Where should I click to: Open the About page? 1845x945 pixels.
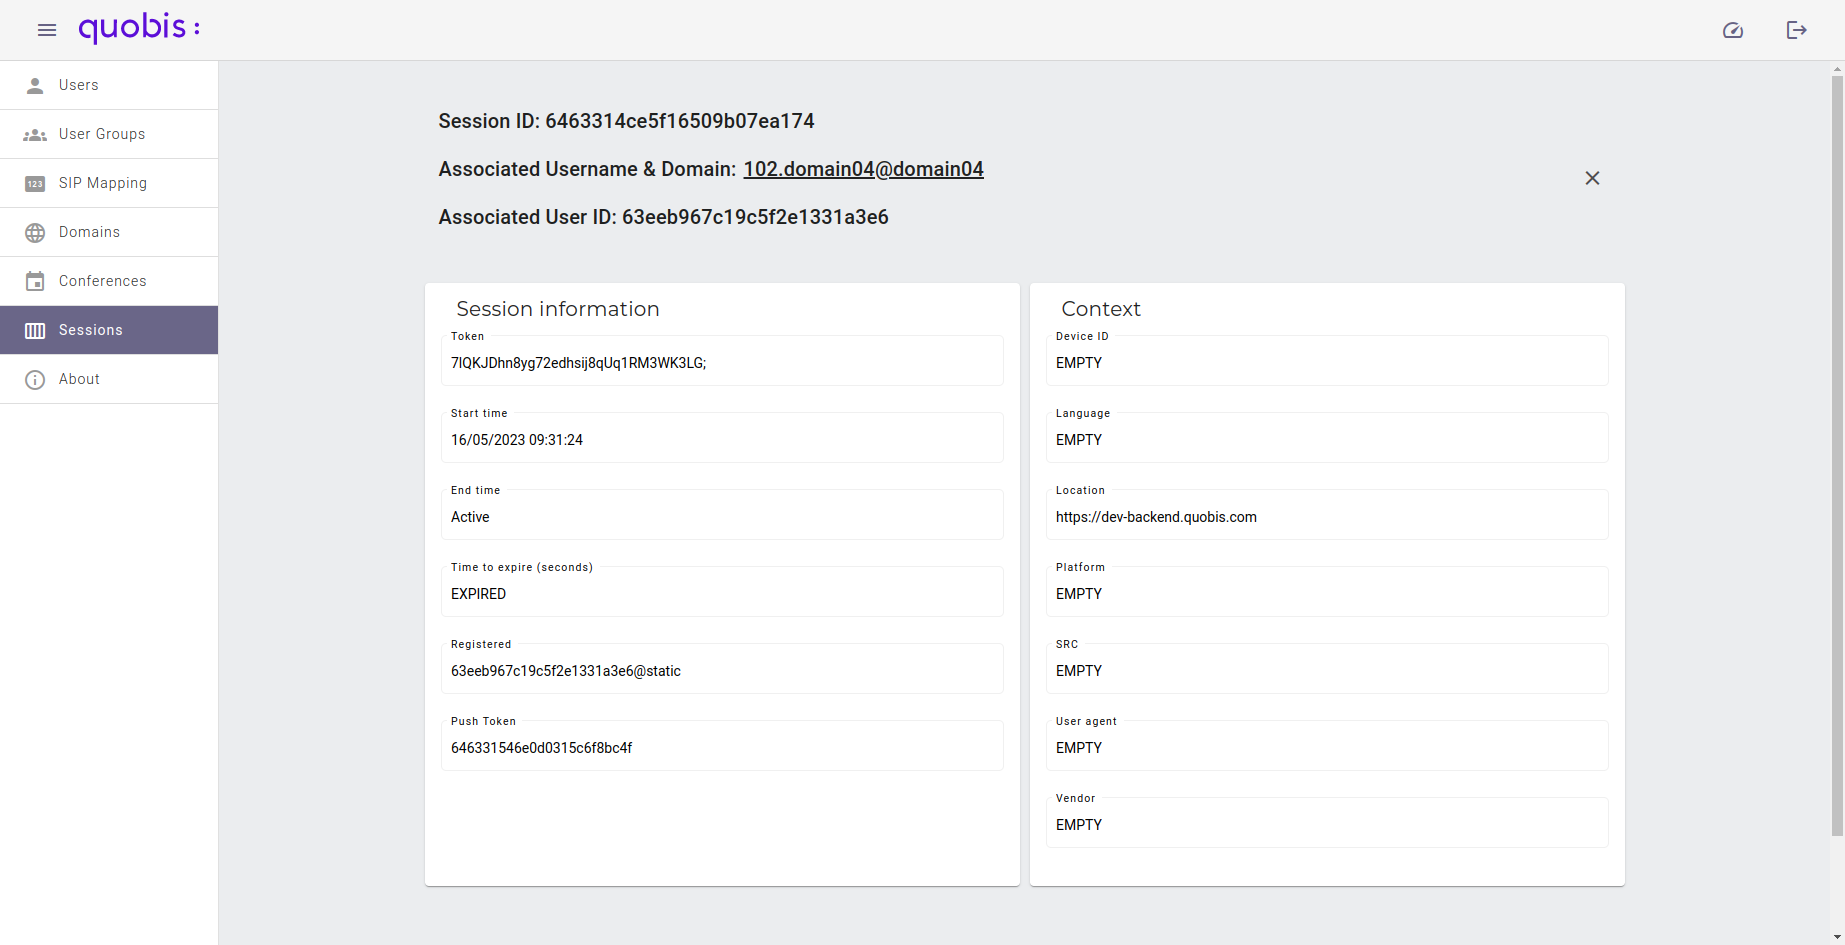[x=109, y=379]
